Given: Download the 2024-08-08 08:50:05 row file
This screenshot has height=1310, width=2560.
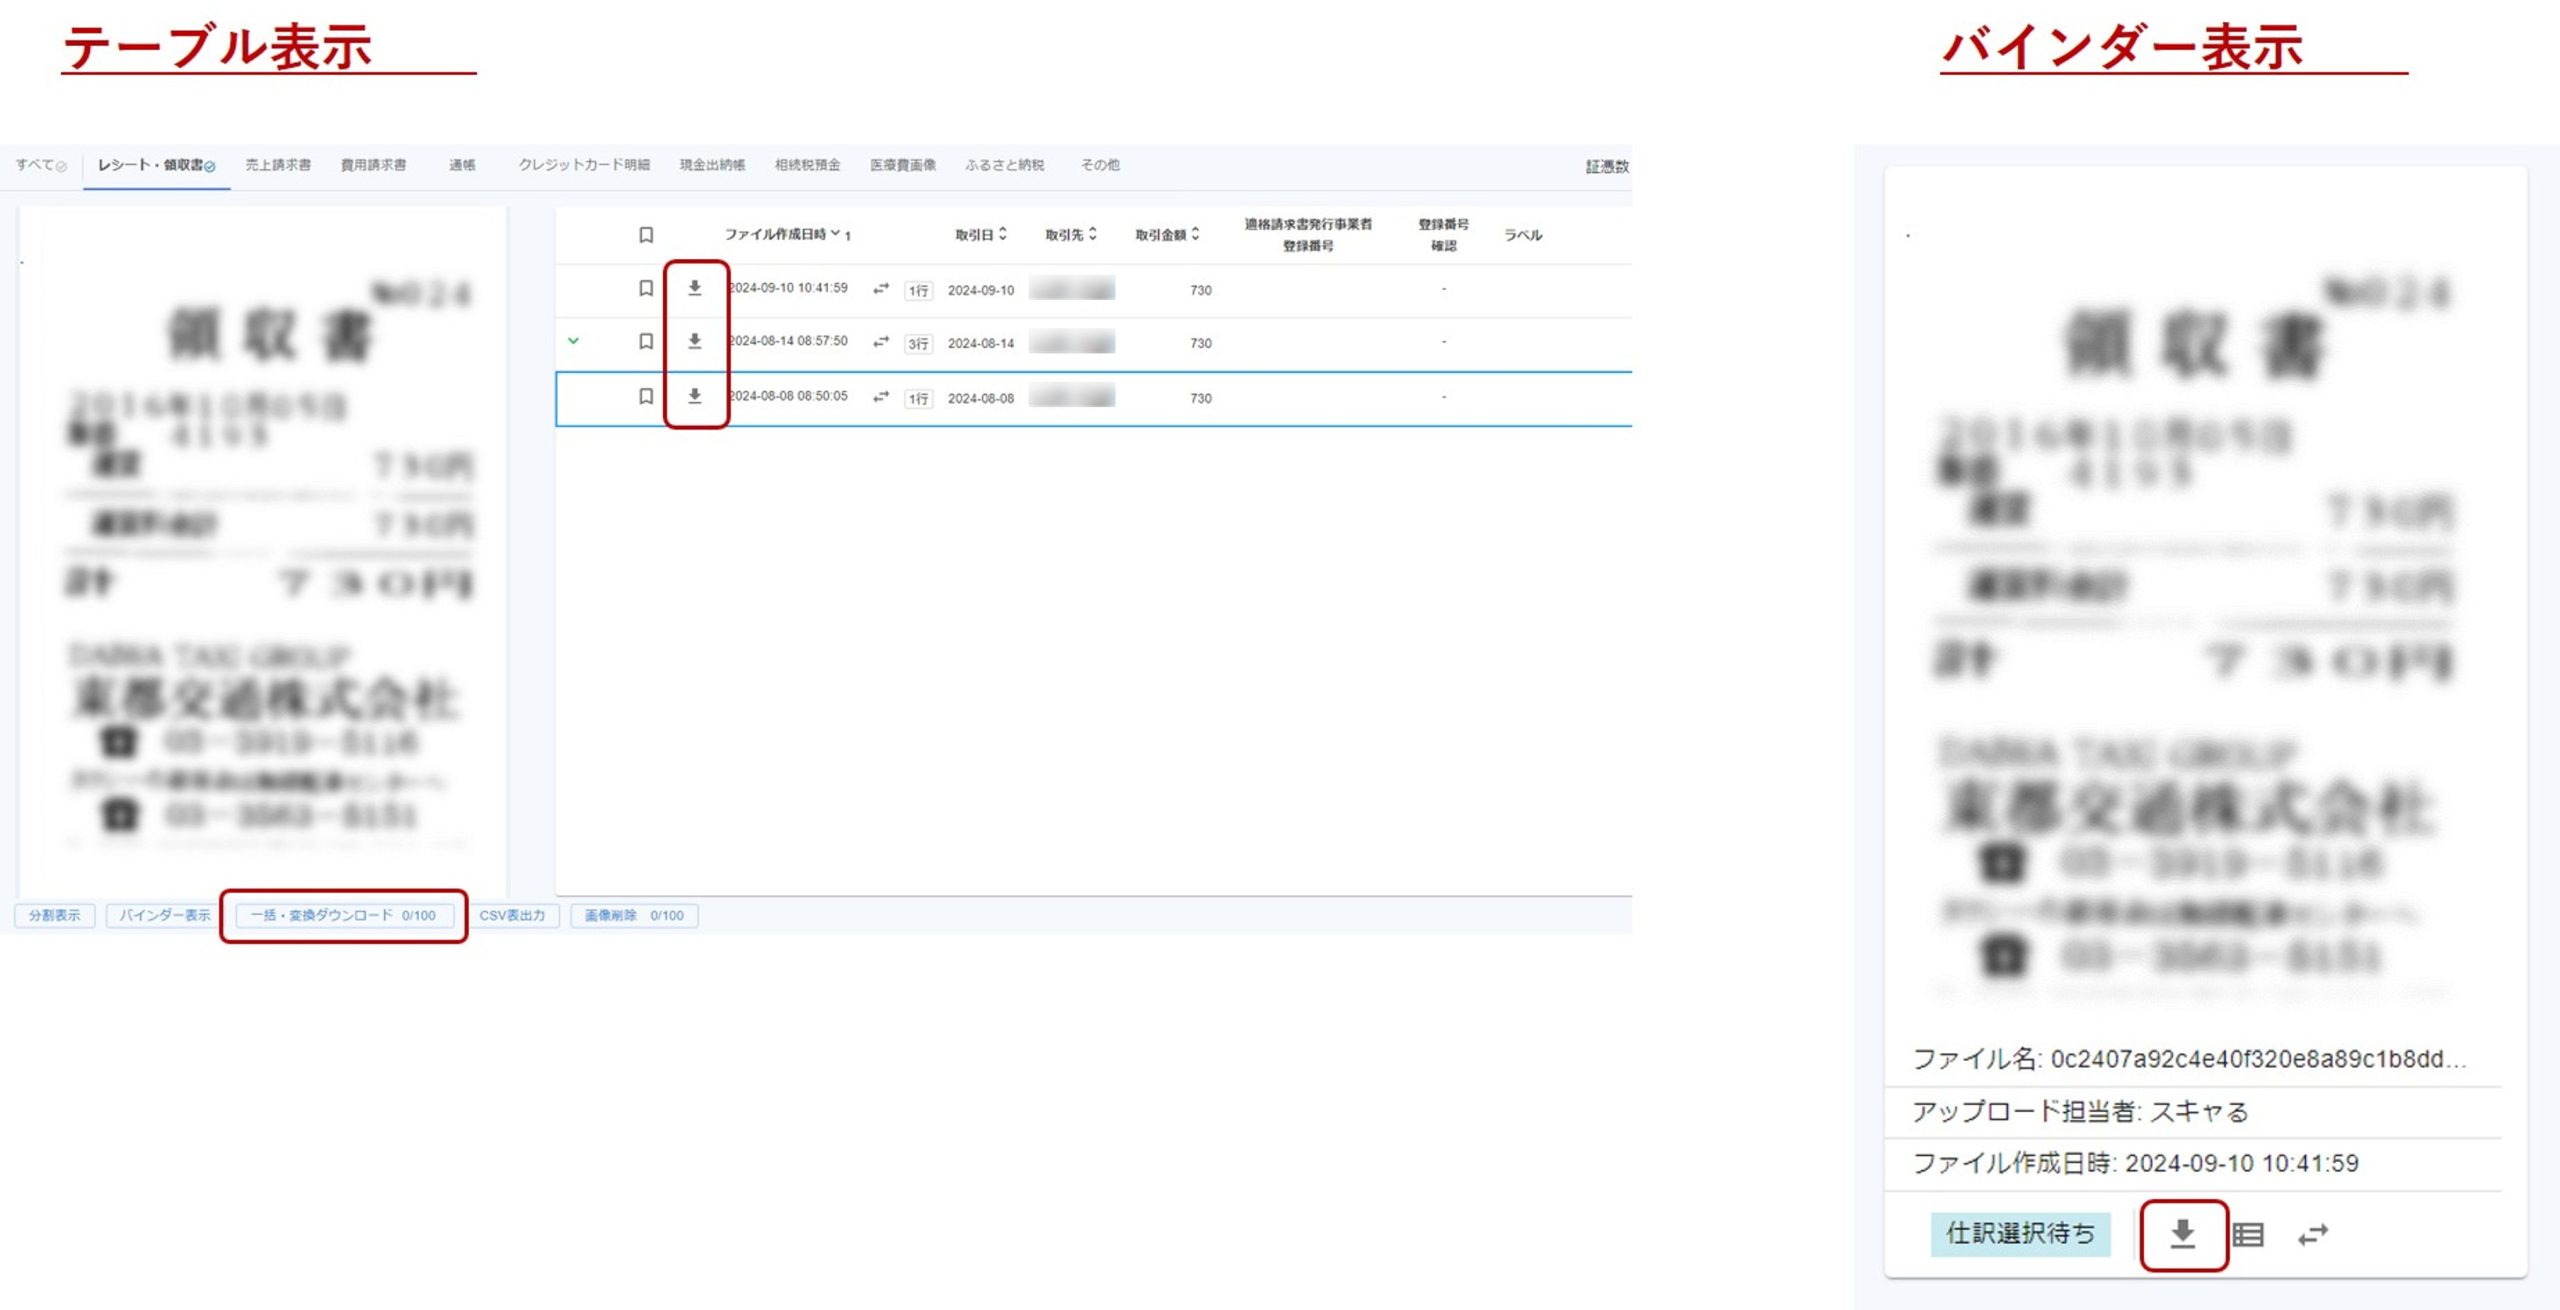Looking at the screenshot, I should coord(694,396).
